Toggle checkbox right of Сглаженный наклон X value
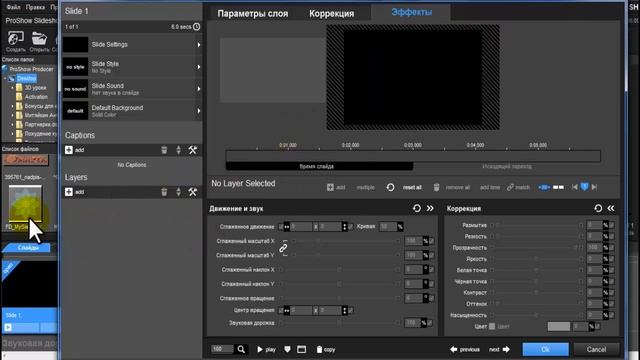 (x=432, y=270)
